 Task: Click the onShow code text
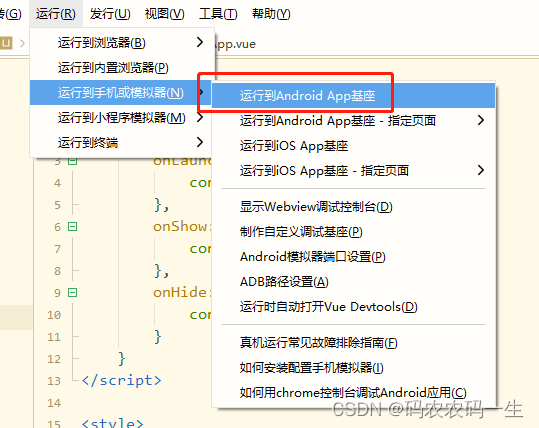(180, 227)
